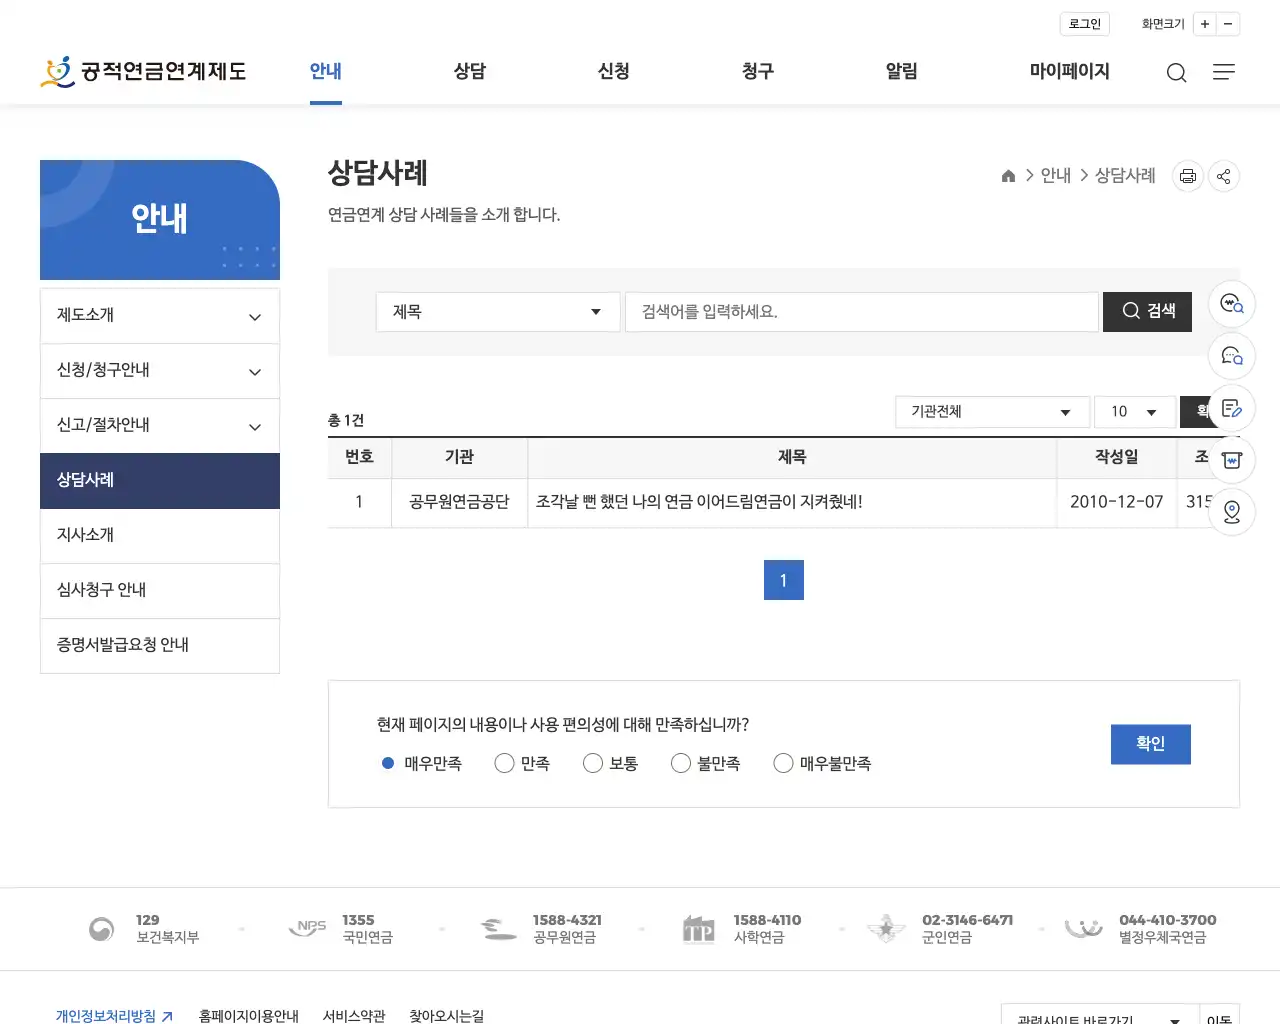Screen dimensions: 1280x1024
Task: Choose the 보통 rating option
Action: pyautogui.click(x=592, y=762)
